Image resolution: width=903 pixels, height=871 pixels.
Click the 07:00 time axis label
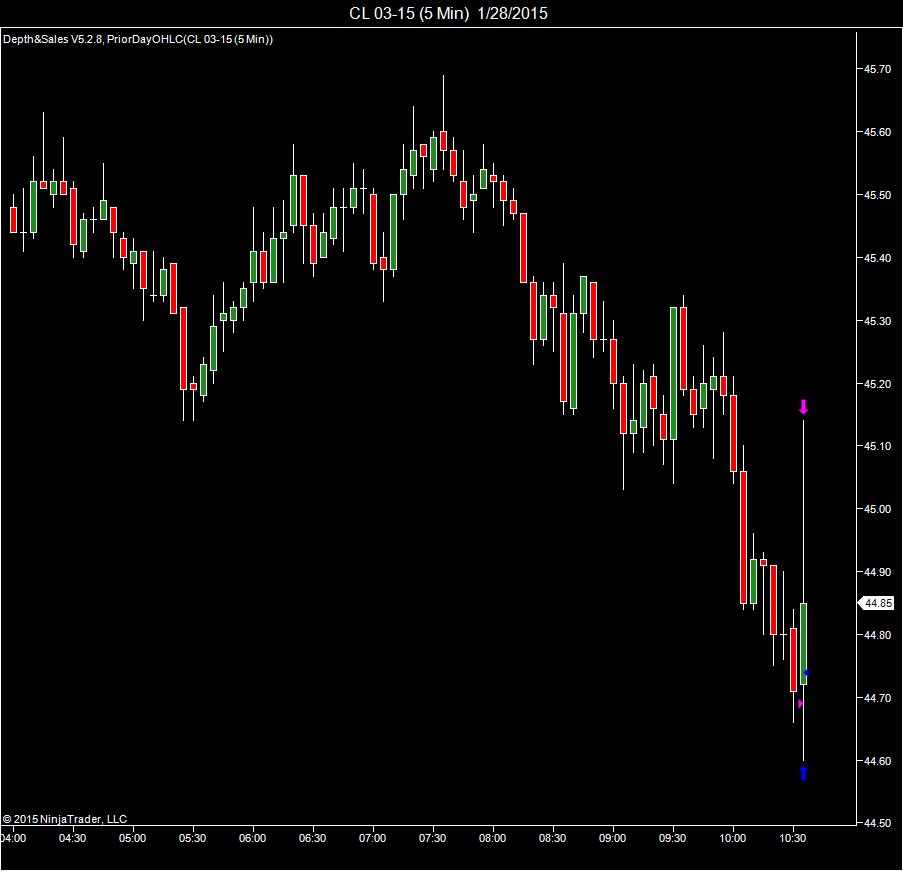click(372, 838)
